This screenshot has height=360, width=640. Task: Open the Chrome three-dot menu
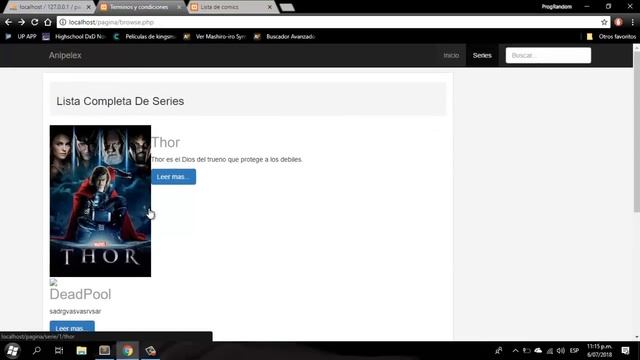[632, 22]
